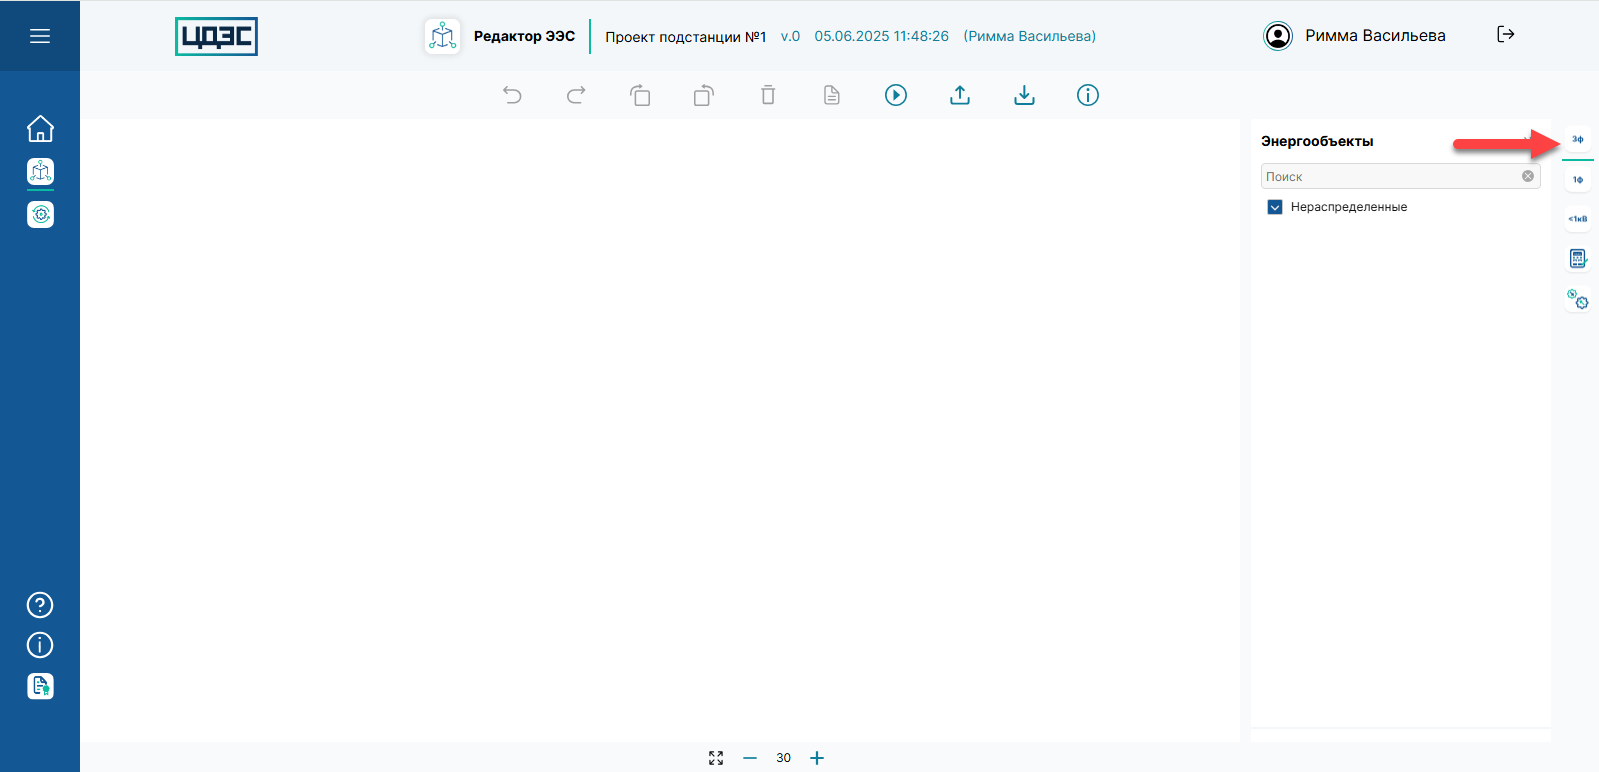The height and width of the screenshot is (772, 1599).
Task: Open the left hamburger menu
Action: tap(40, 36)
